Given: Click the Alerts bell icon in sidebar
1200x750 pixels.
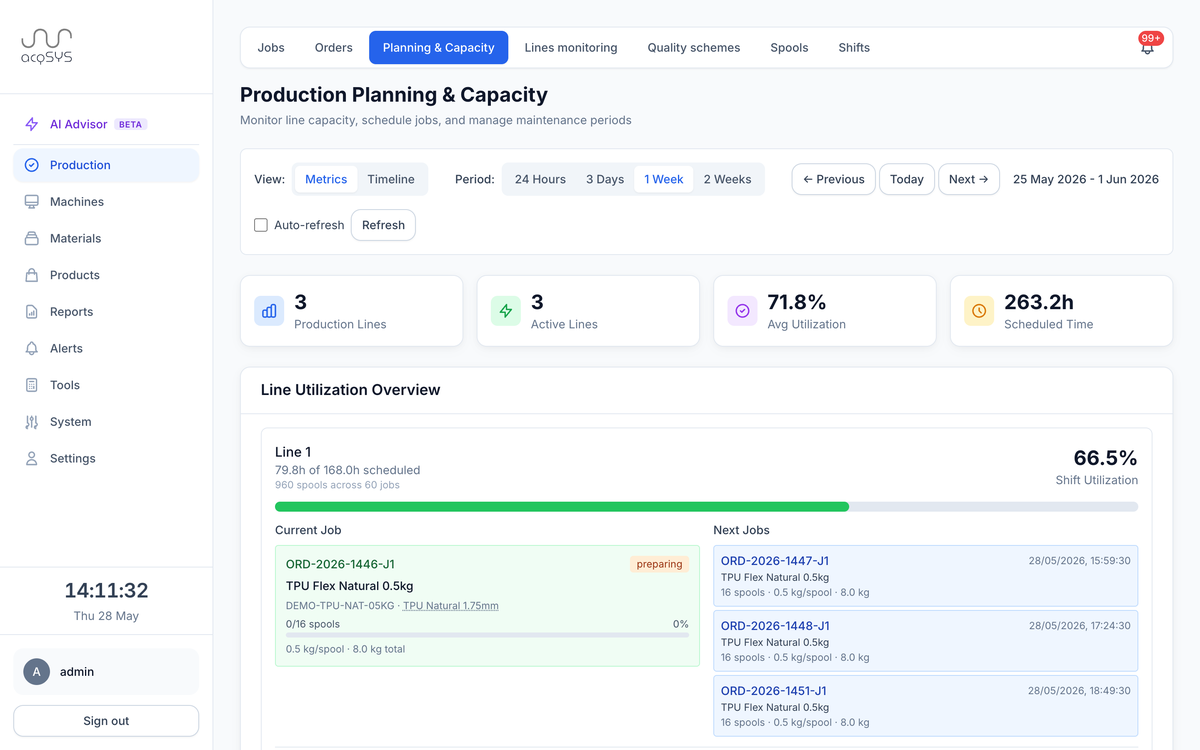Looking at the screenshot, I should click(32, 348).
